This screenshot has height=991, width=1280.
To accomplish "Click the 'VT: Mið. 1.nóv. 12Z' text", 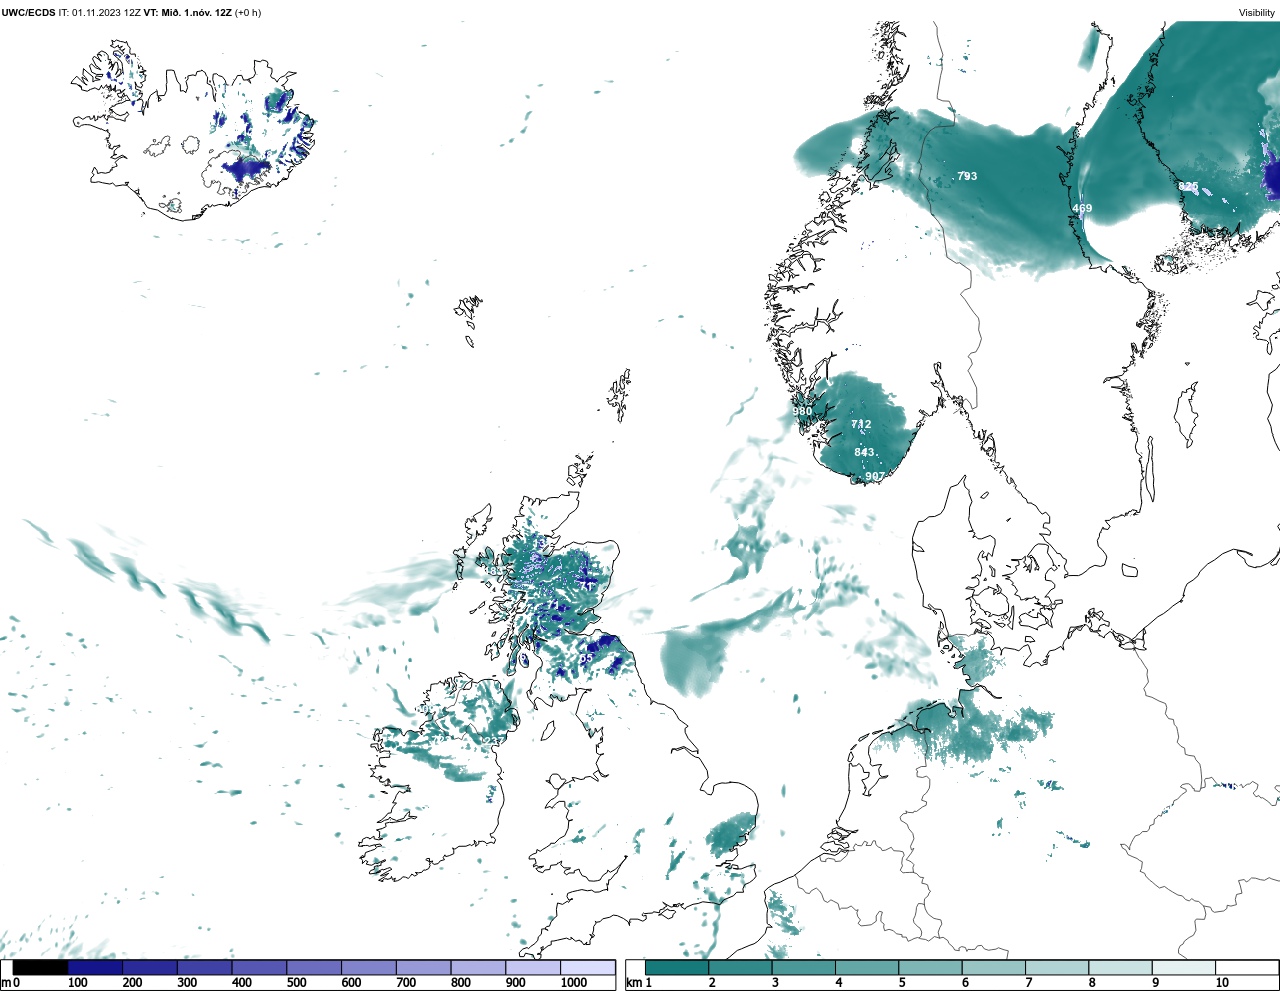I will click(x=187, y=13).
